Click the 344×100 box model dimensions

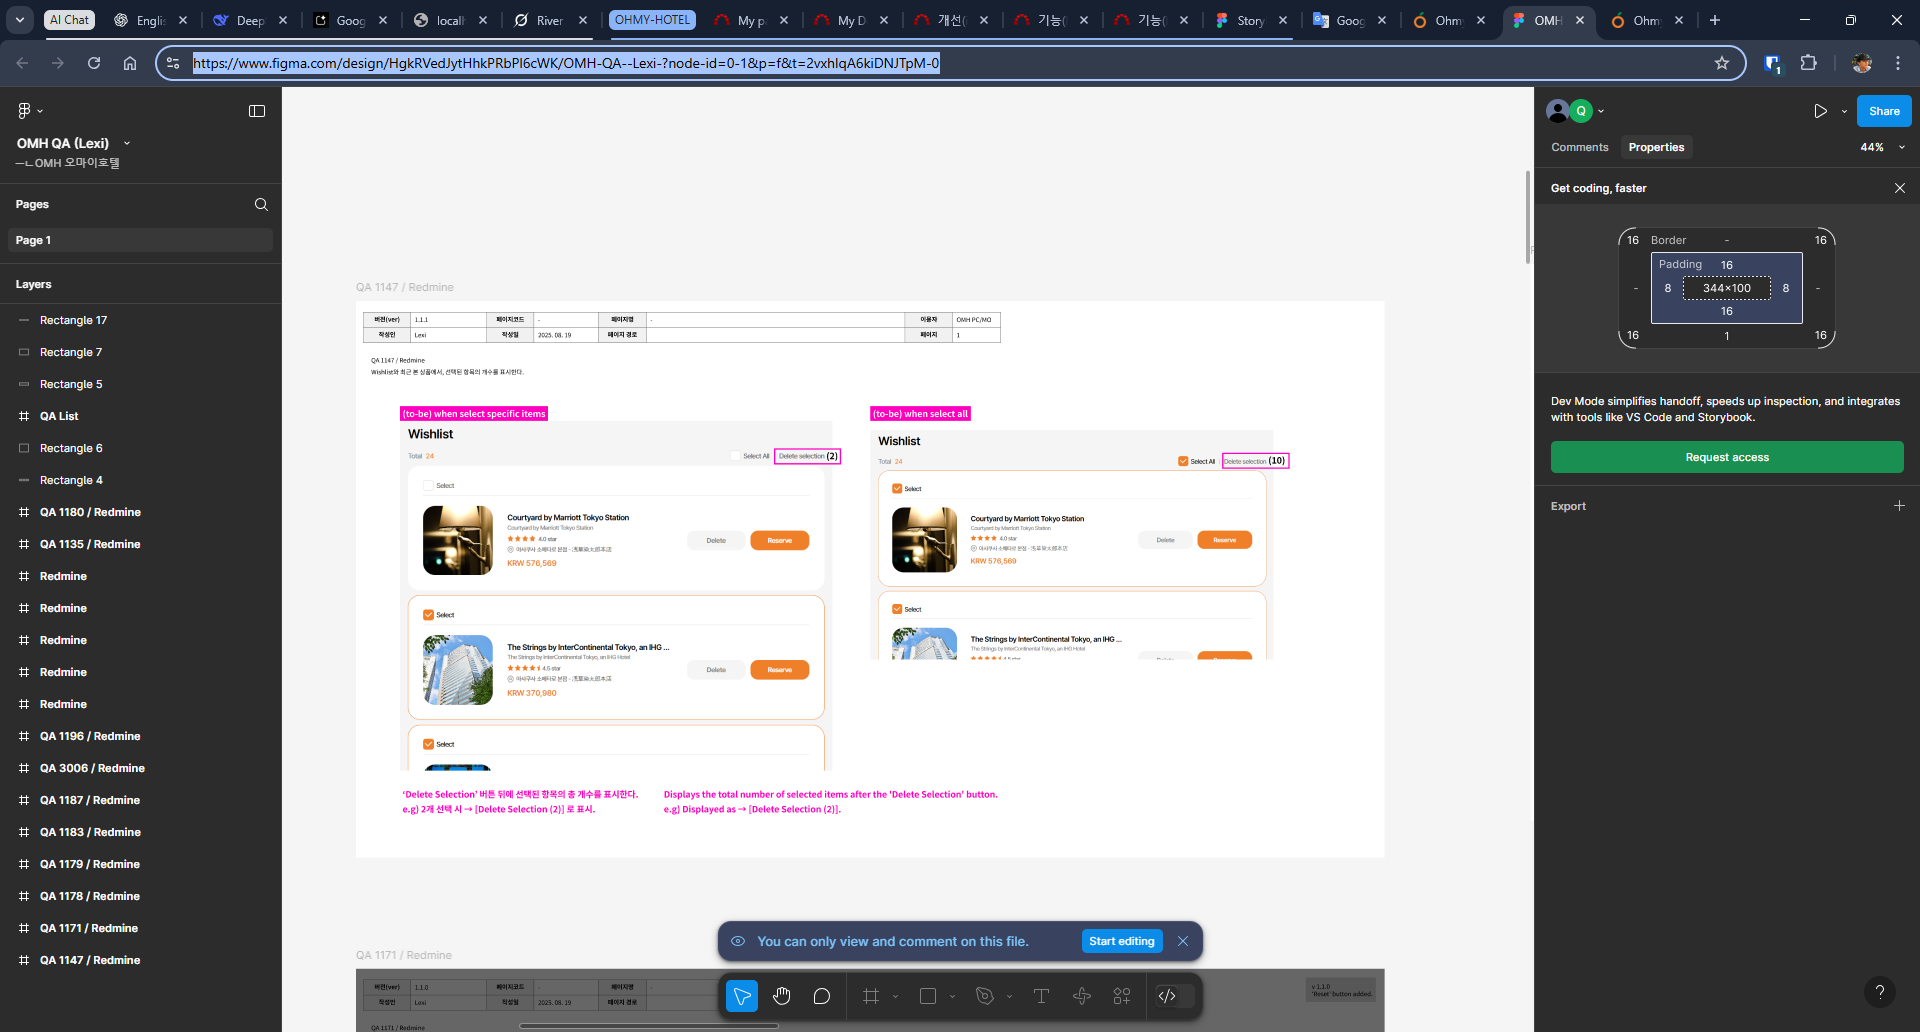[1727, 288]
